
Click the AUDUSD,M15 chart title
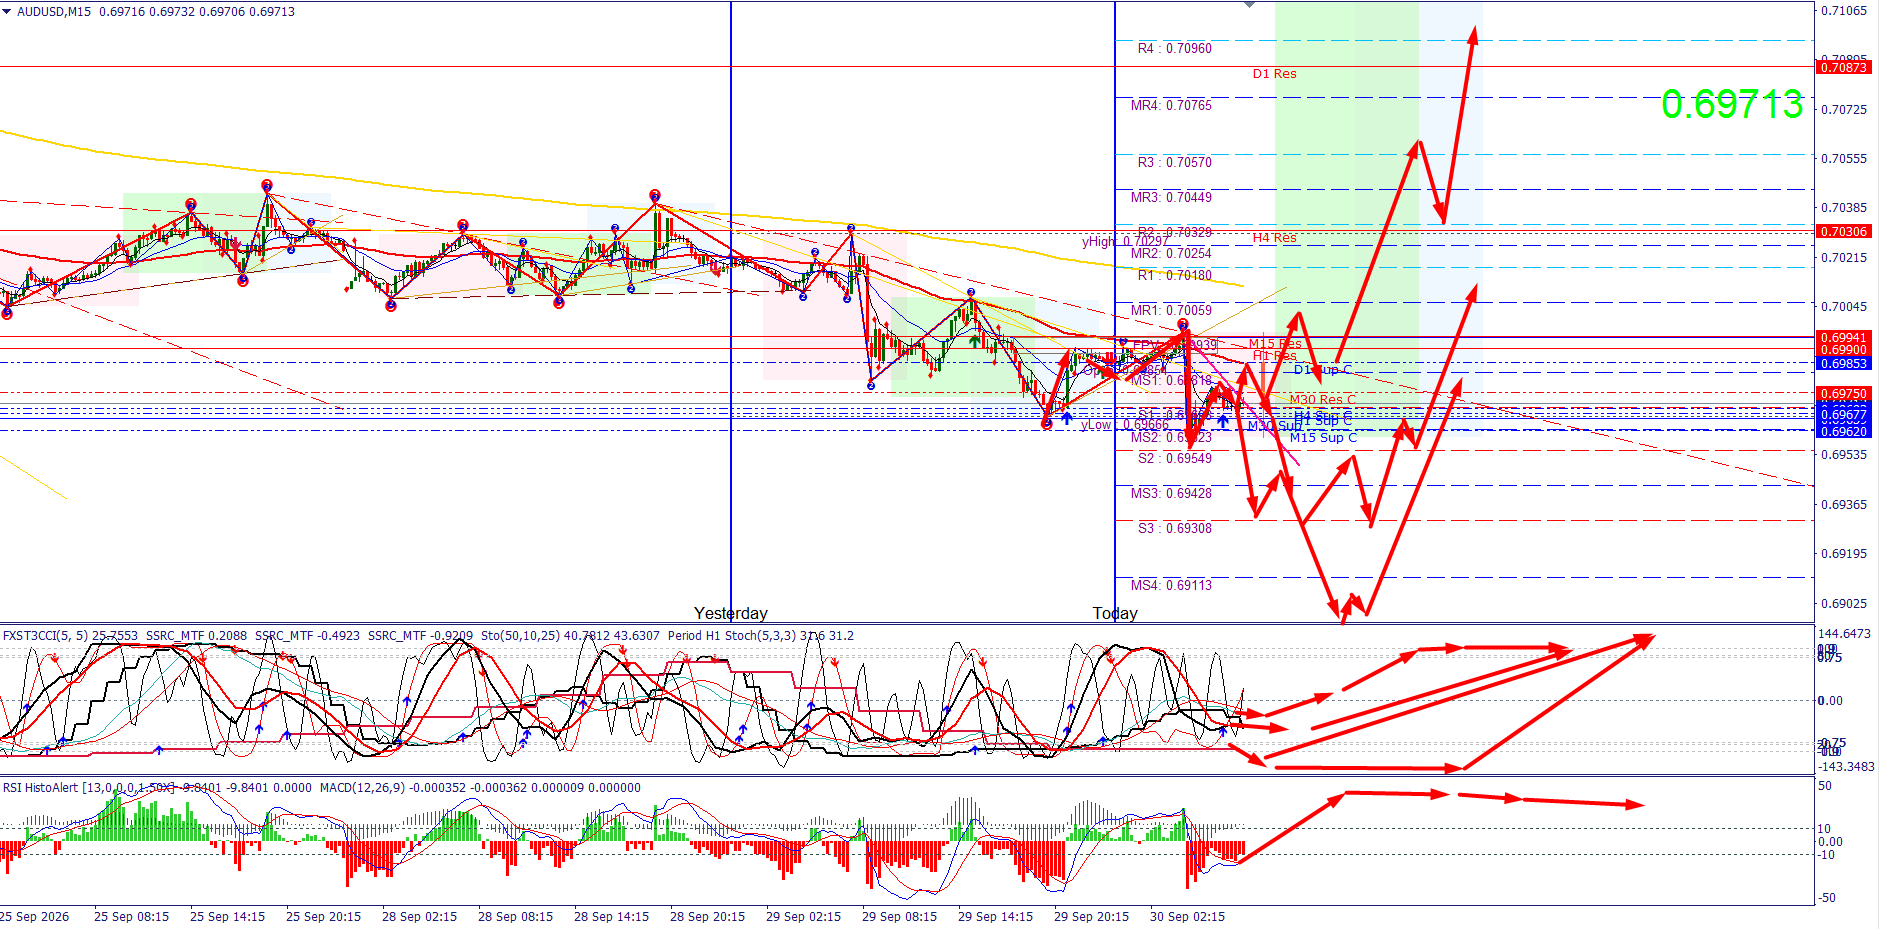pos(54,12)
